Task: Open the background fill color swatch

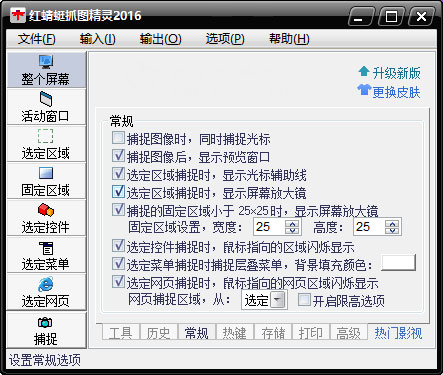Action: click(x=398, y=263)
